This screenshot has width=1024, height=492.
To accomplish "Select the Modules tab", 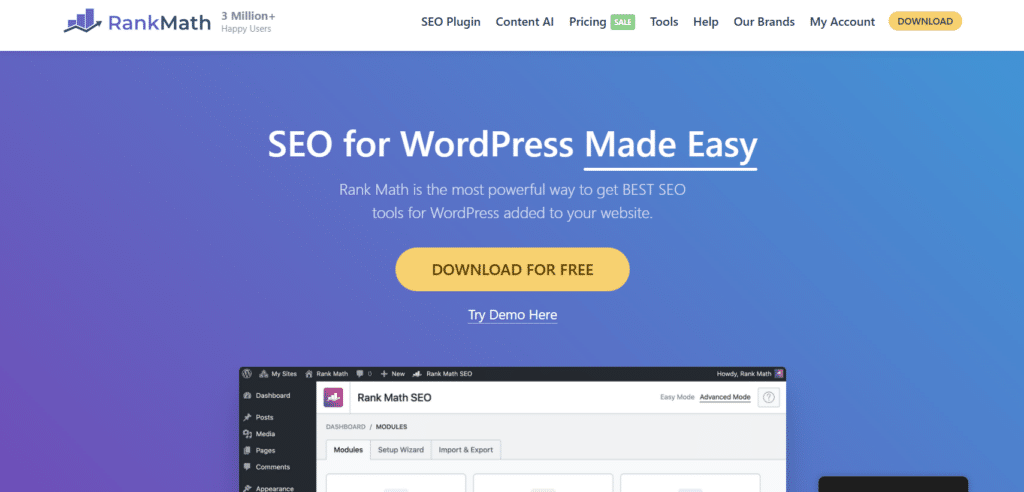I will click(x=348, y=450).
